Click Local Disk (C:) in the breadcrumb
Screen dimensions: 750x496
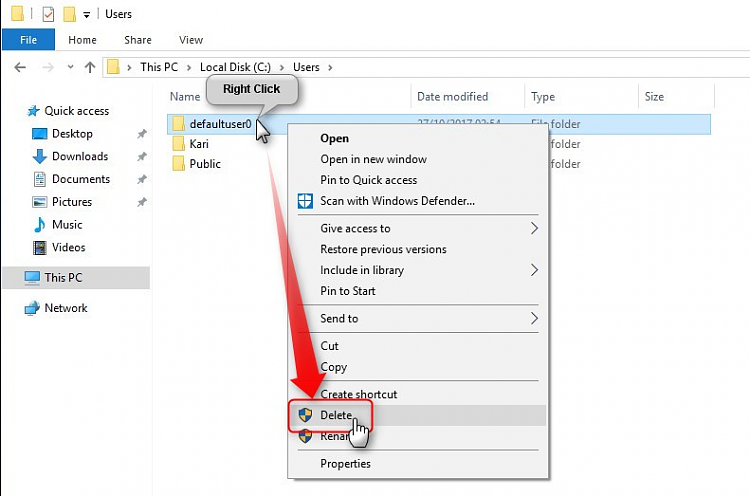pos(235,67)
